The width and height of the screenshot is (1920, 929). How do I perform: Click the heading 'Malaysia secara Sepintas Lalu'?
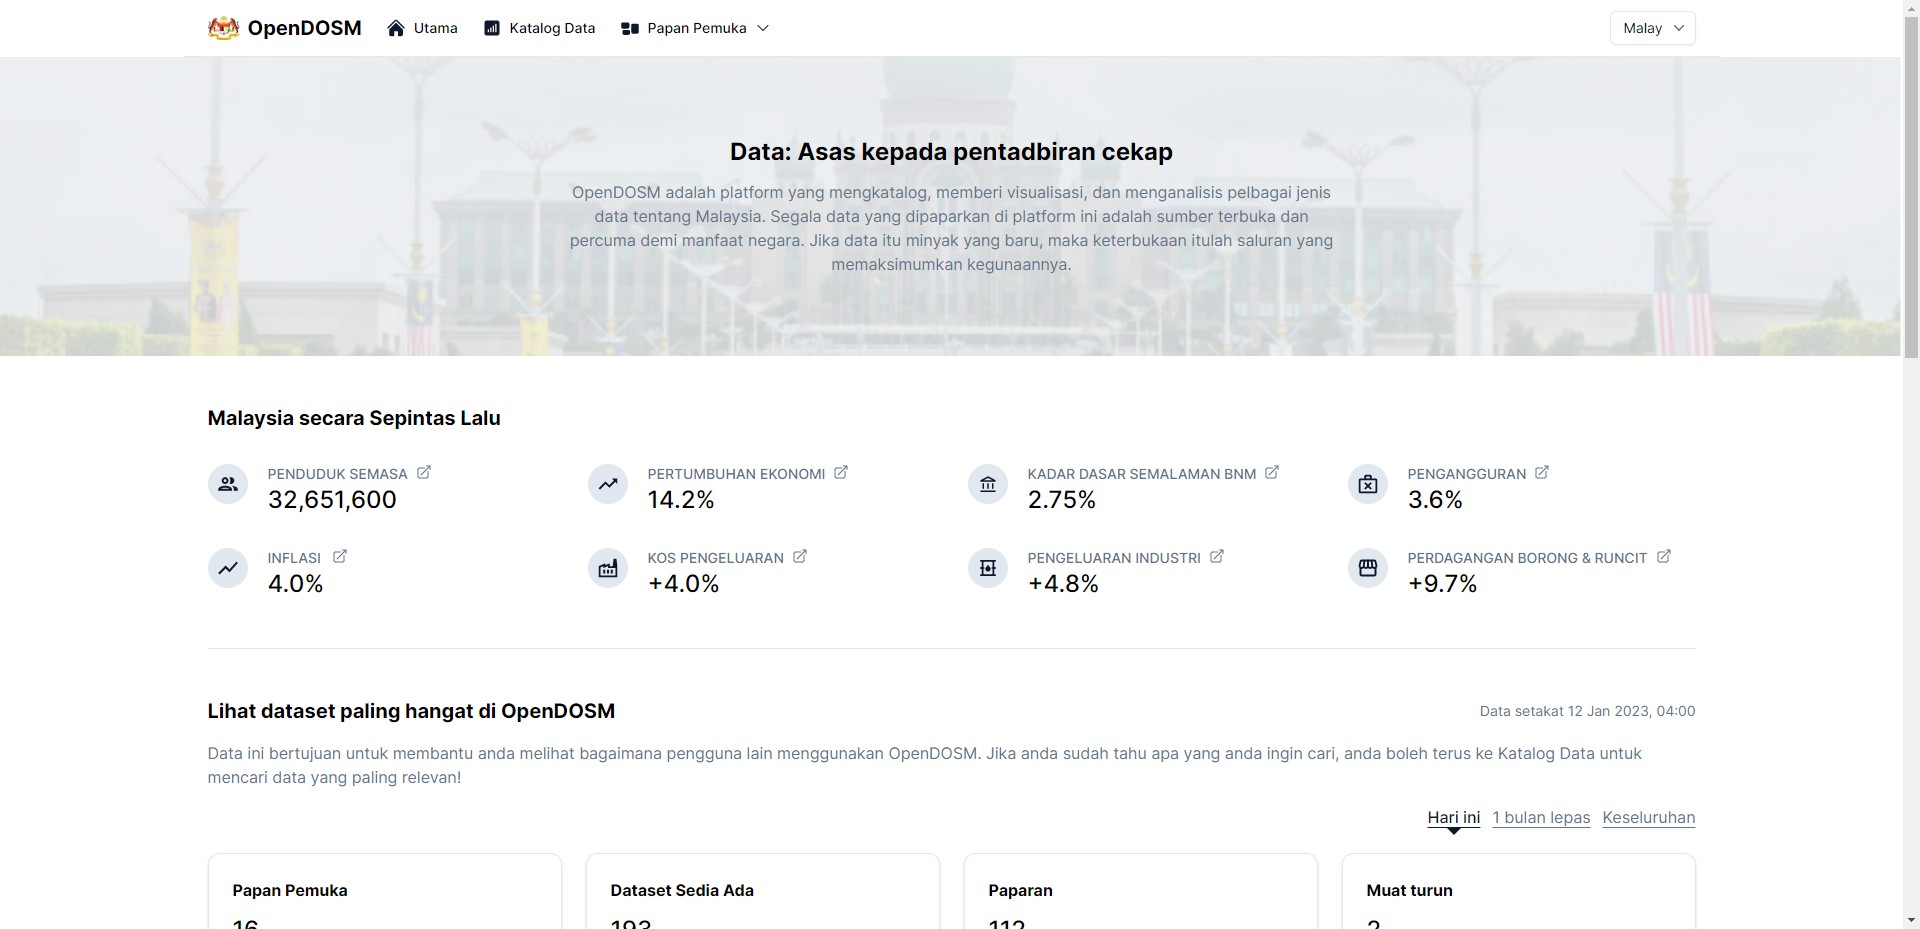[x=354, y=418]
